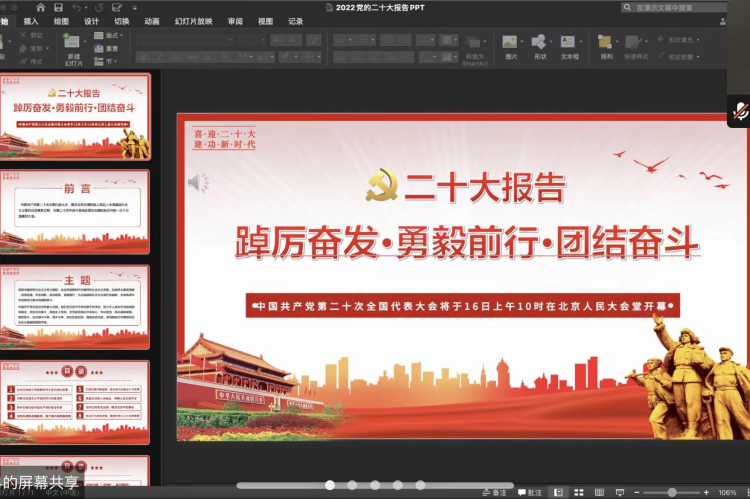Click the share/person icon near the ribbon

pyautogui.click(x=723, y=22)
